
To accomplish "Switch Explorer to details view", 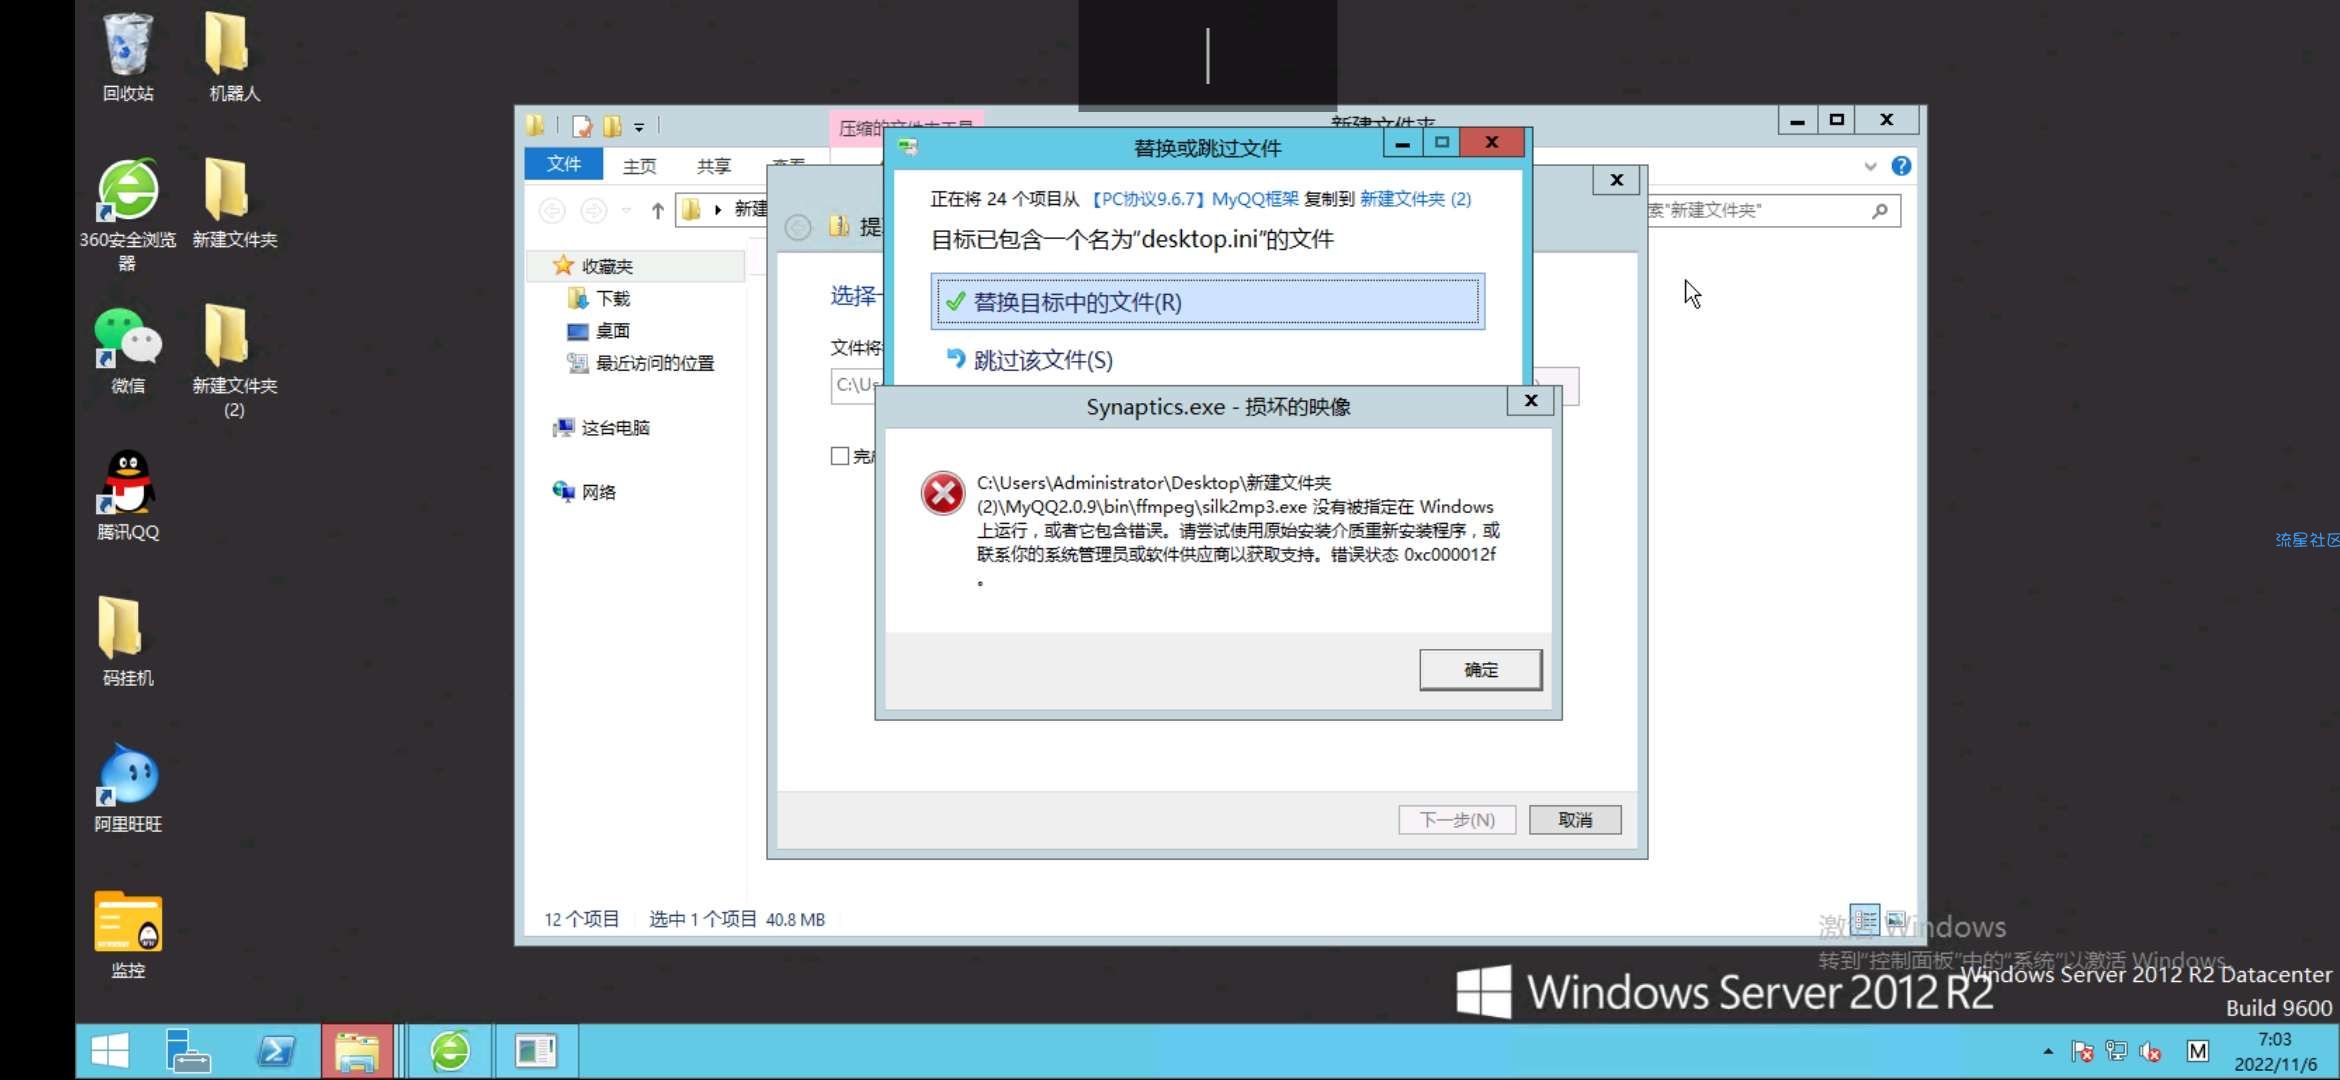I will (1864, 919).
